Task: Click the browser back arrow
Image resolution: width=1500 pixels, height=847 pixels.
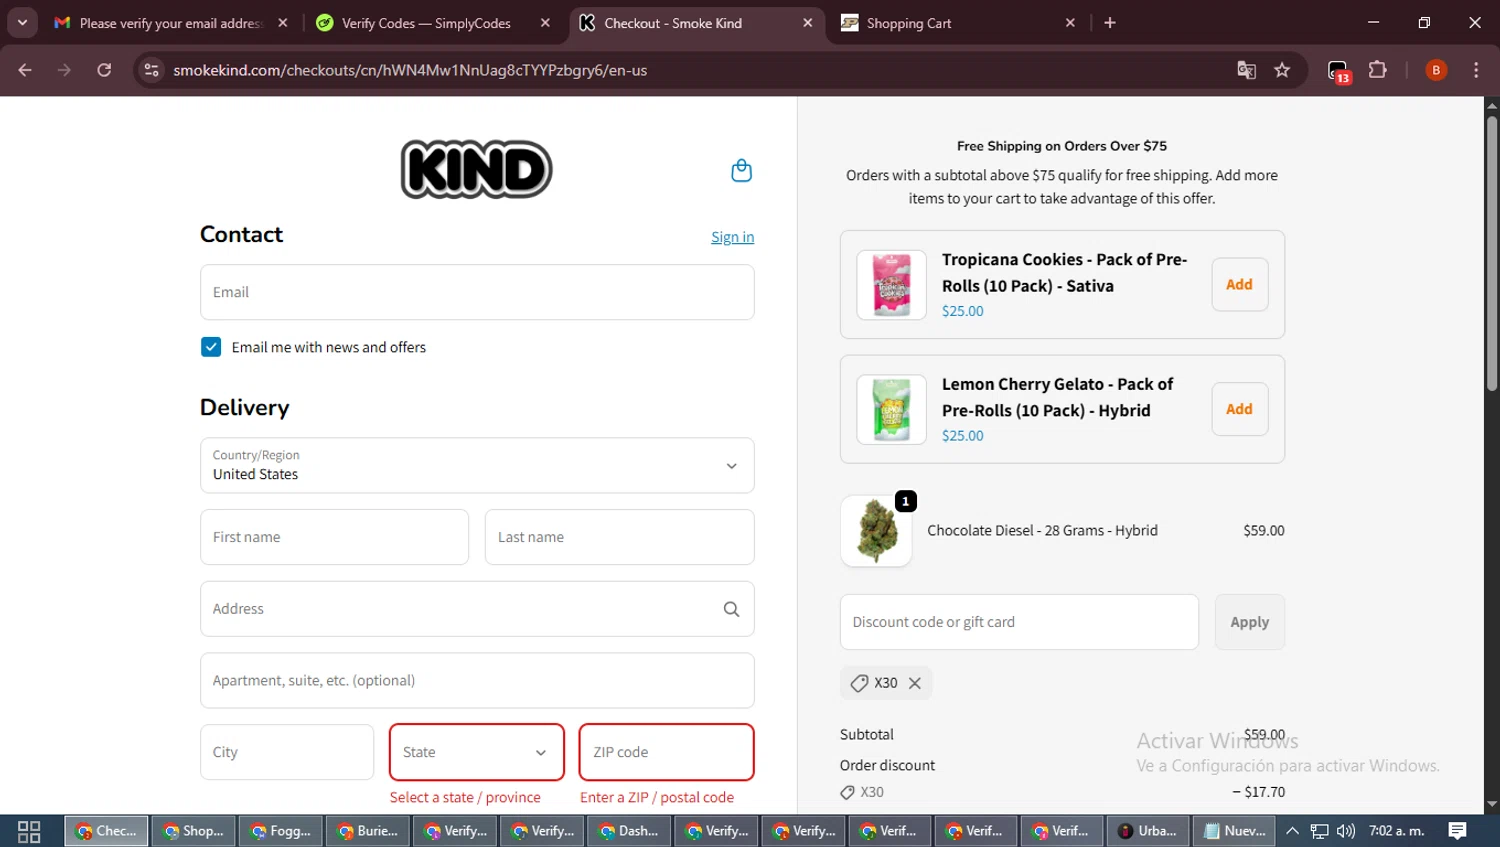Action: [25, 70]
